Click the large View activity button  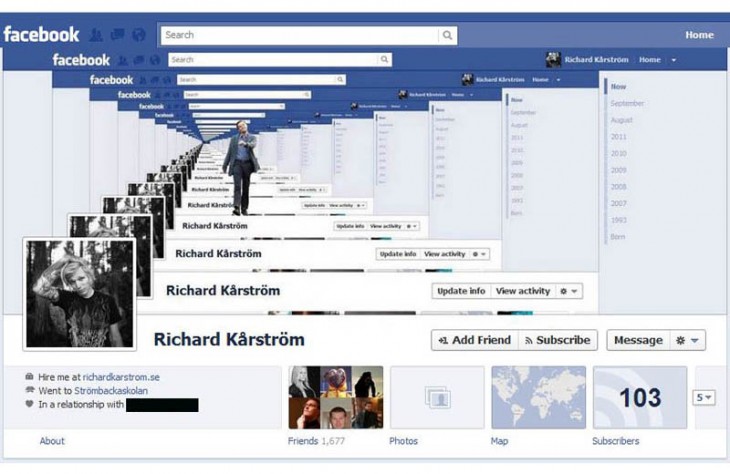(x=522, y=291)
